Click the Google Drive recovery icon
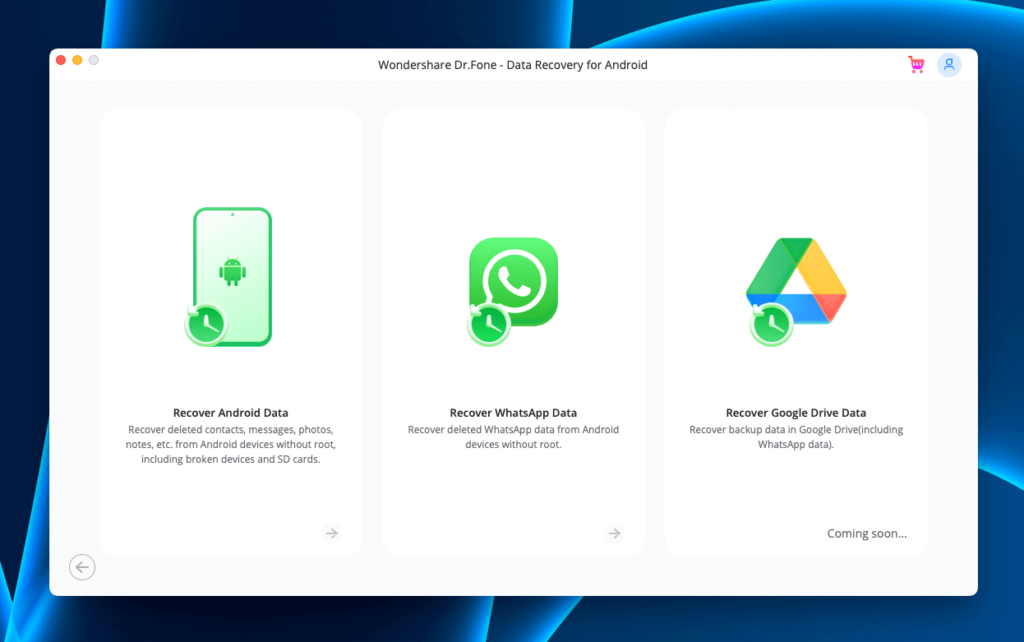Viewport: 1024px width, 642px height. pos(796,291)
